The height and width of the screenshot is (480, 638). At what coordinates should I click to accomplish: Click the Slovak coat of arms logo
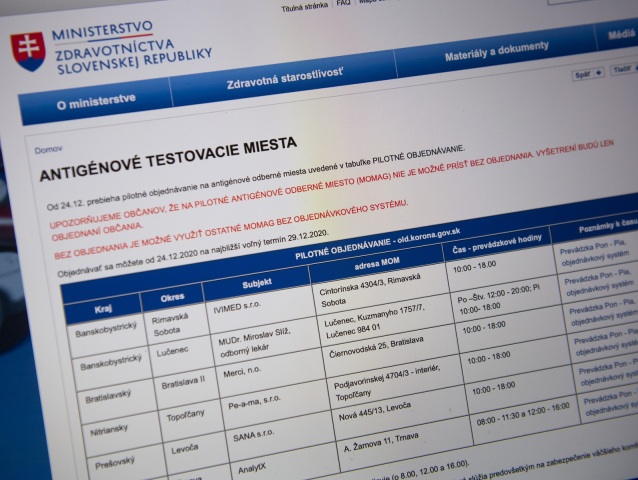(x=28, y=51)
